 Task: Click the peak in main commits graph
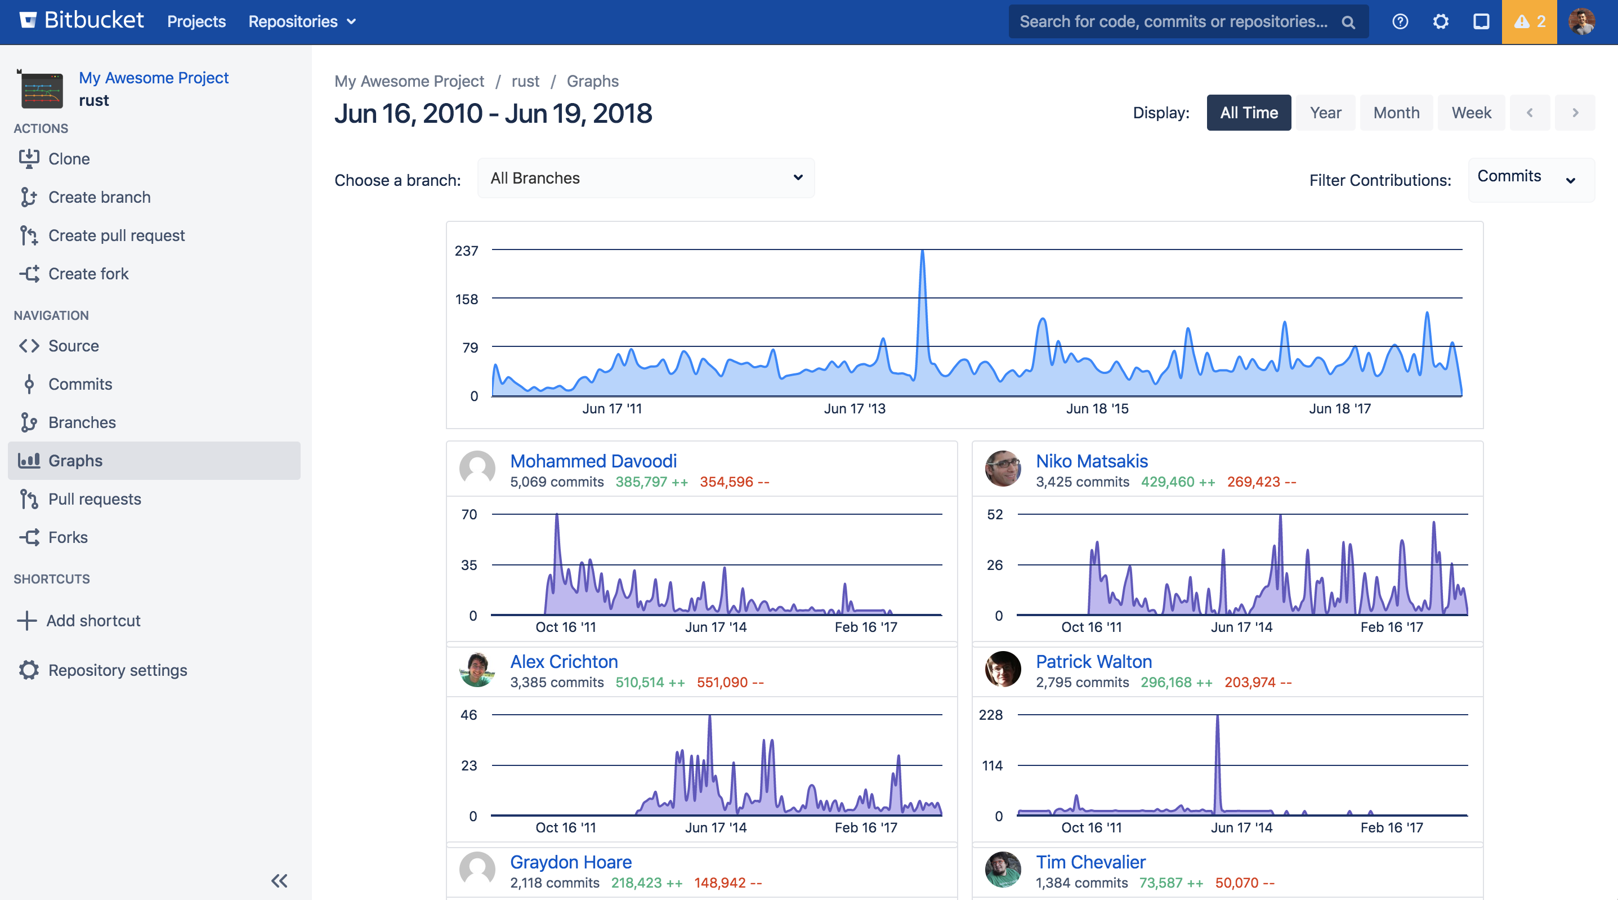click(922, 253)
